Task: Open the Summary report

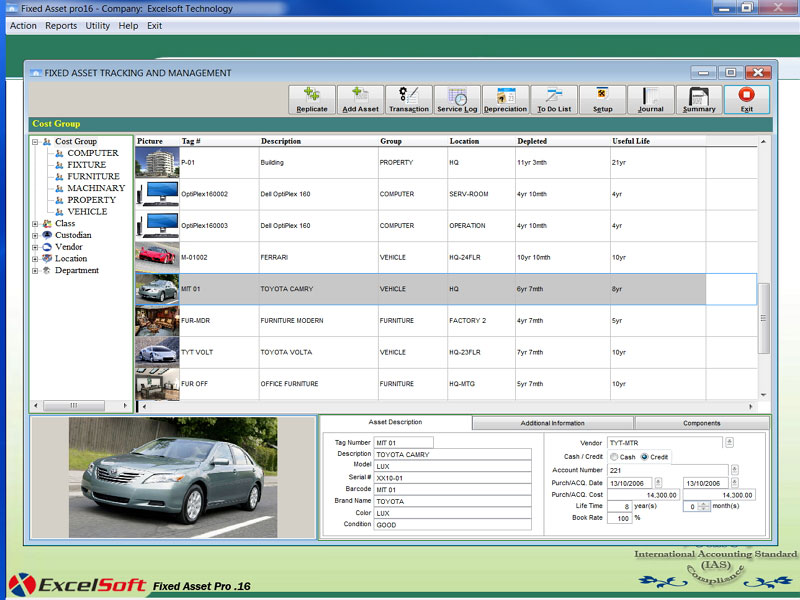Action: [x=699, y=100]
